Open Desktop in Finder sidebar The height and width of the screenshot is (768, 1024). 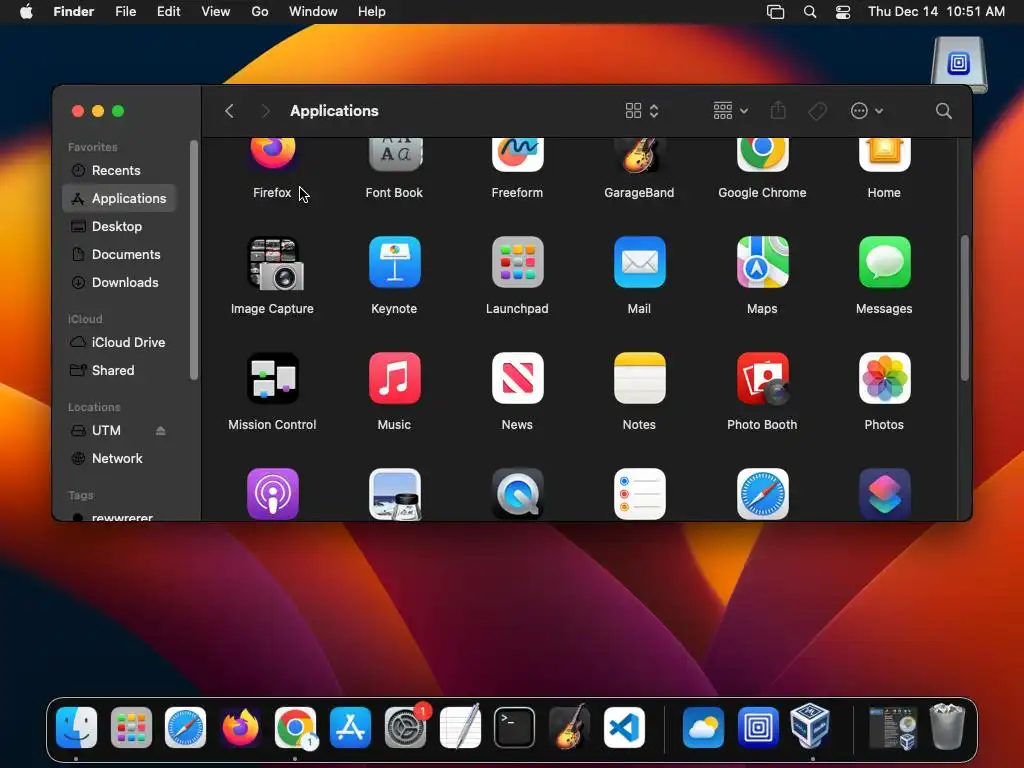click(119, 227)
